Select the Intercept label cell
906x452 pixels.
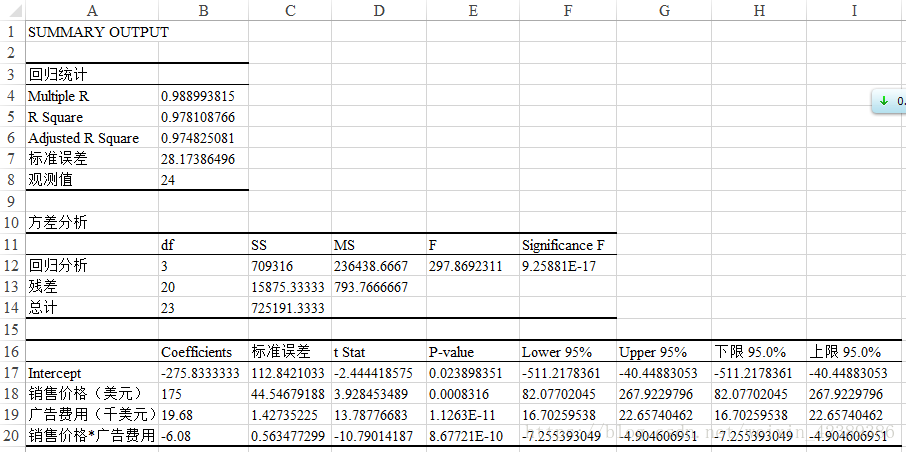[92, 373]
